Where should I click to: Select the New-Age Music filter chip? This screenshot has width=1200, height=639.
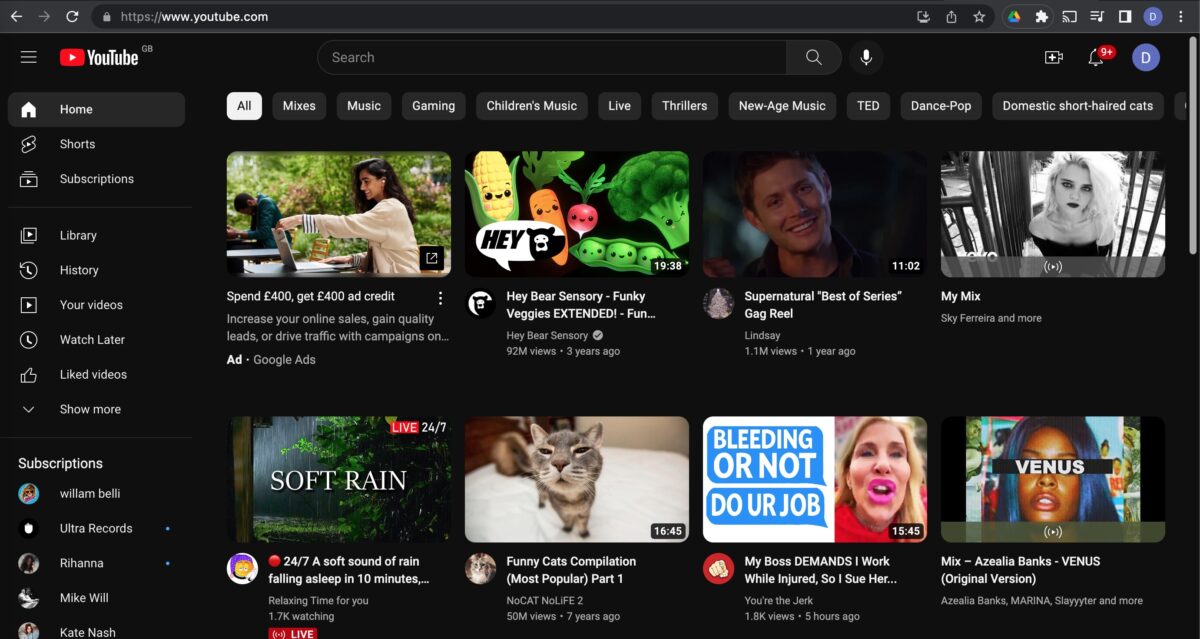click(x=782, y=106)
